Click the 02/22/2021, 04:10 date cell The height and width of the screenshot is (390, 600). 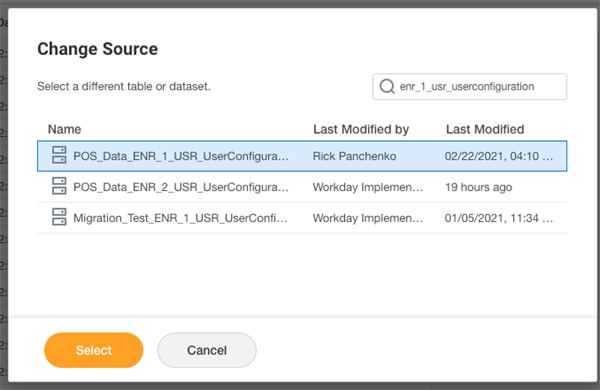coord(499,156)
